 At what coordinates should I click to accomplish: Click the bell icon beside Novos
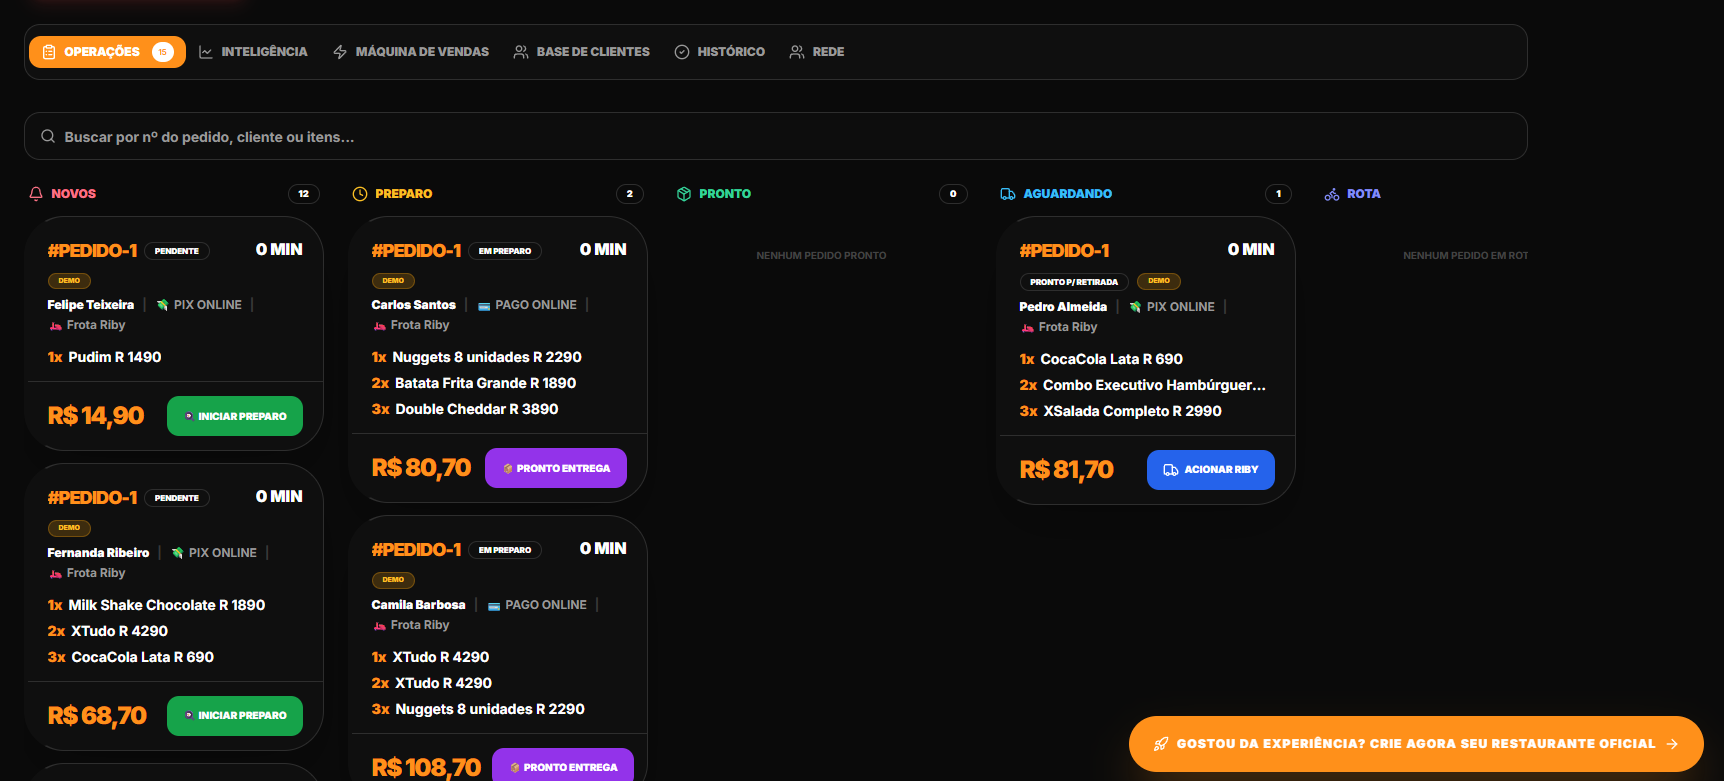click(36, 194)
